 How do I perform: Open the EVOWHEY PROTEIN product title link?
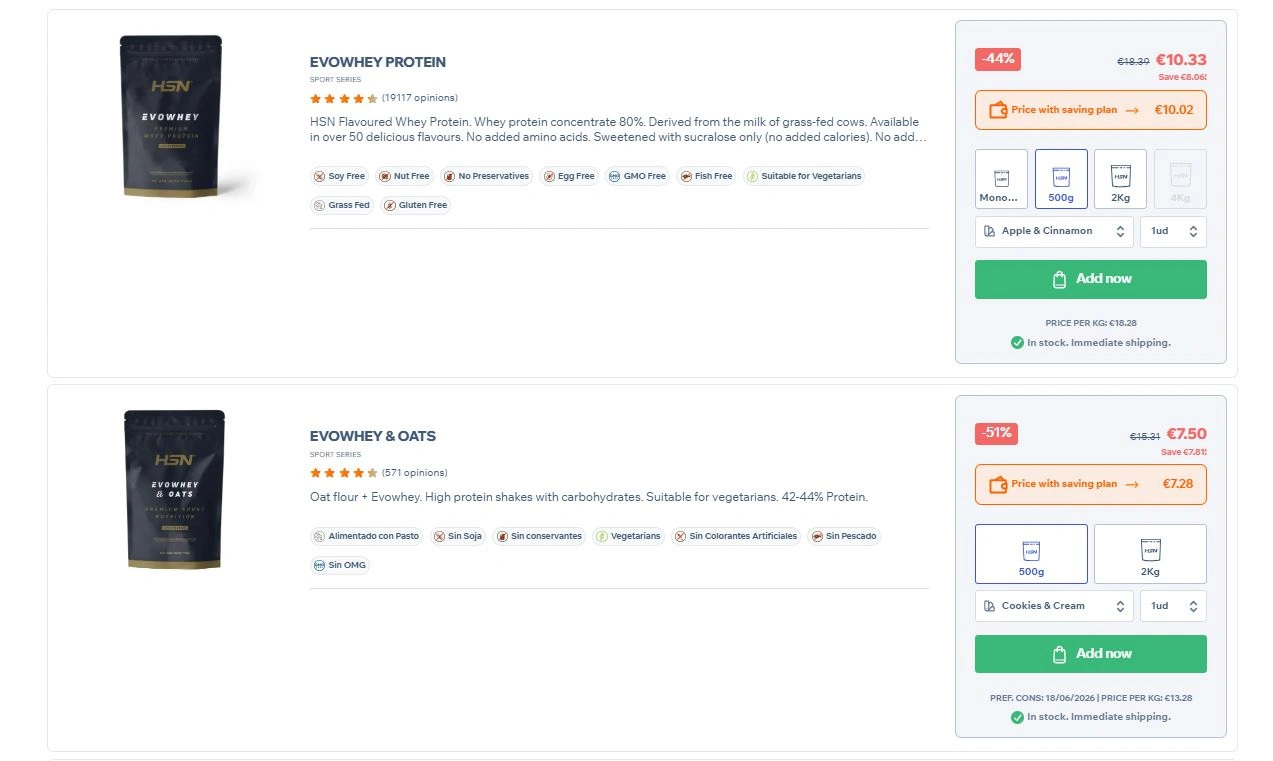pyautogui.click(x=378, y=62)
